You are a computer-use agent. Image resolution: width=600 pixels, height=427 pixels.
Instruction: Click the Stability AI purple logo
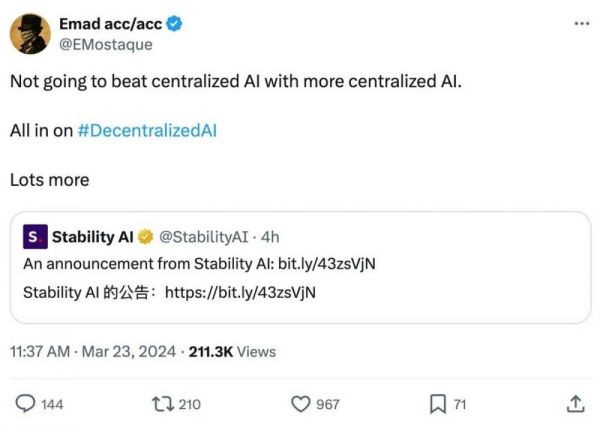[35, 237]
